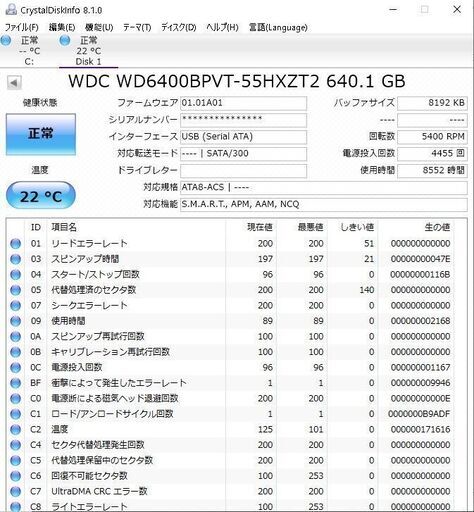Click the 電源投入回数 value 4455 回
The image size is (474, 512).
click(x=432, y=154)
